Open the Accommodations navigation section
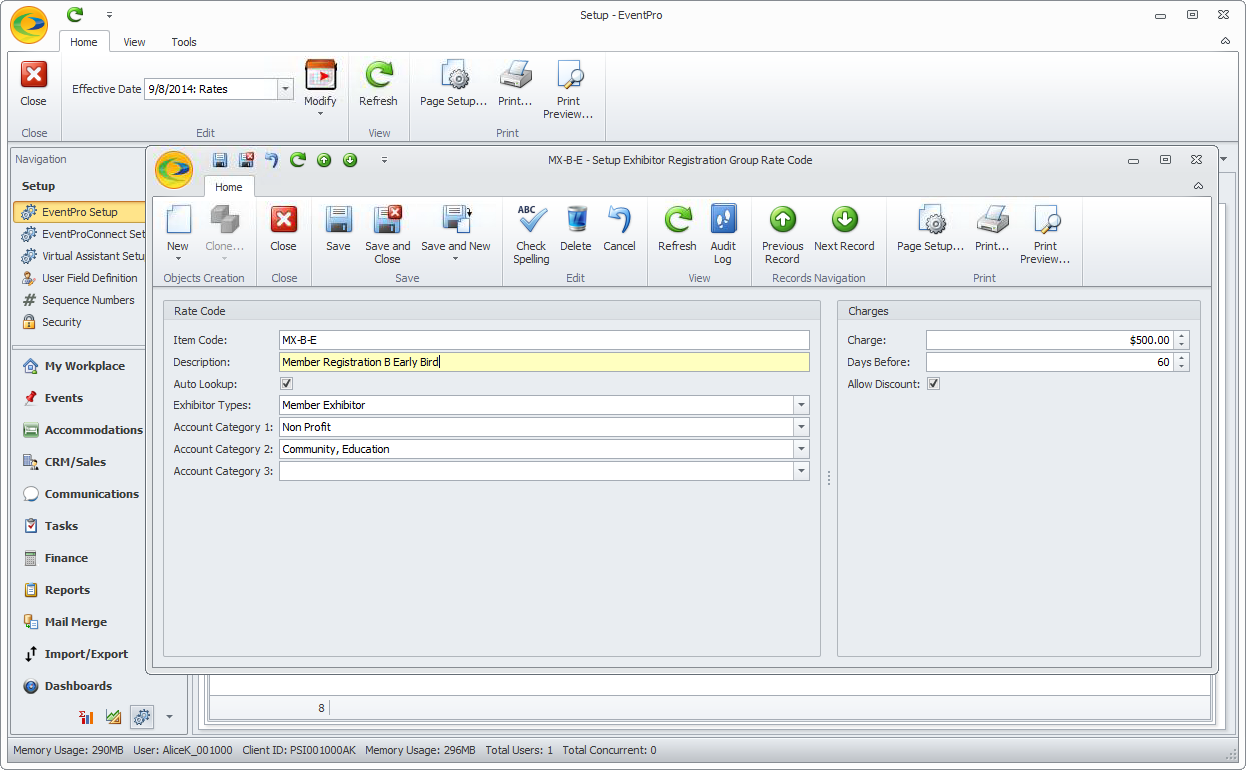 pyautogui.click(x=82, y=430)
